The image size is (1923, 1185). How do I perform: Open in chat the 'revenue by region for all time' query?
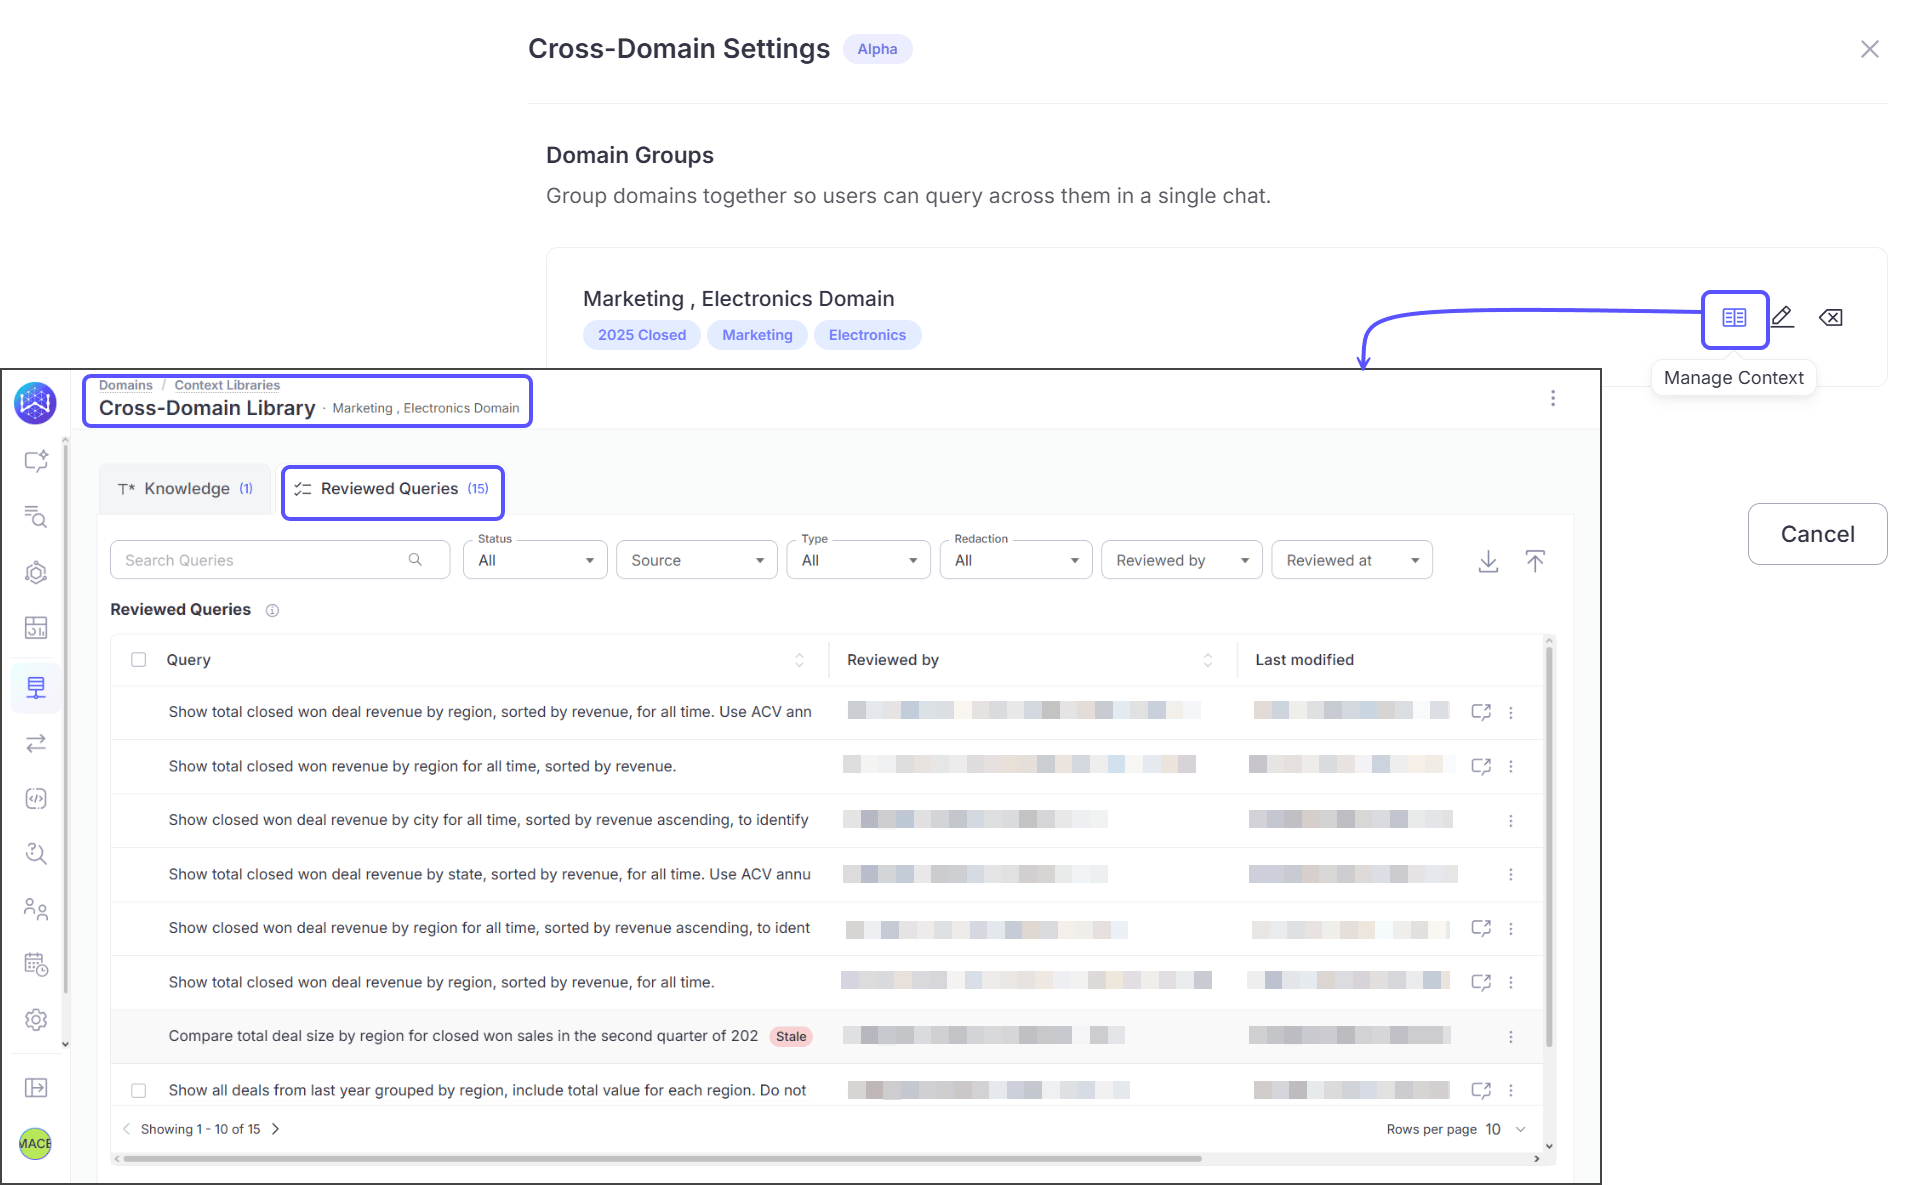coord(1481,766)
